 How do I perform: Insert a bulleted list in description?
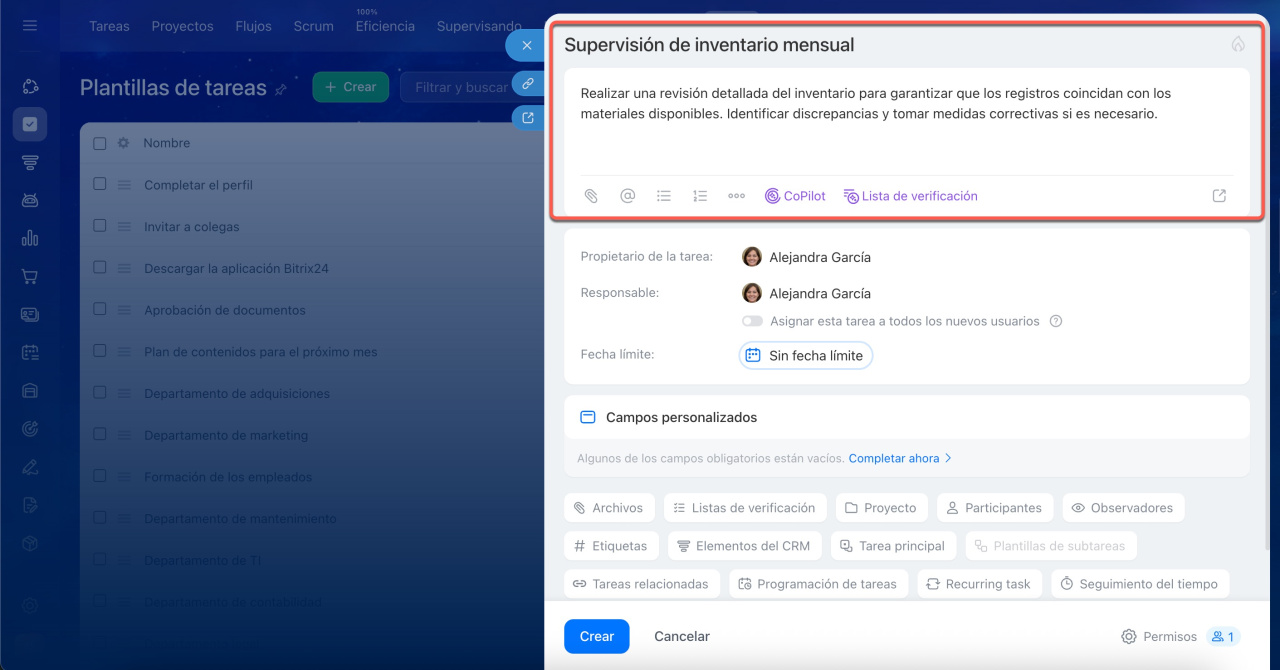(664, 196)
